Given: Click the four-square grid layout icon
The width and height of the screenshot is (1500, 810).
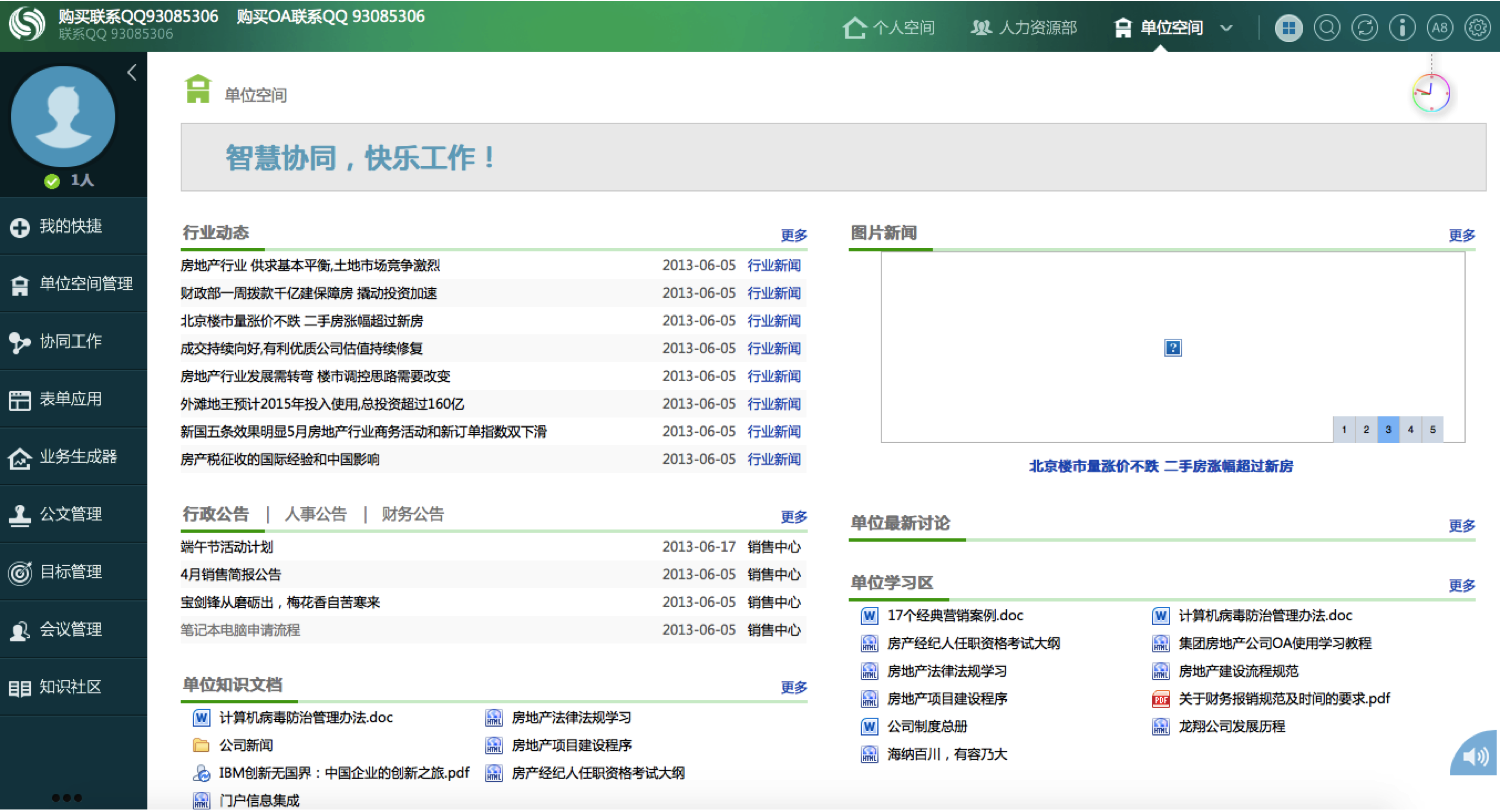Looking at the screenshot, I should 1289,28.
